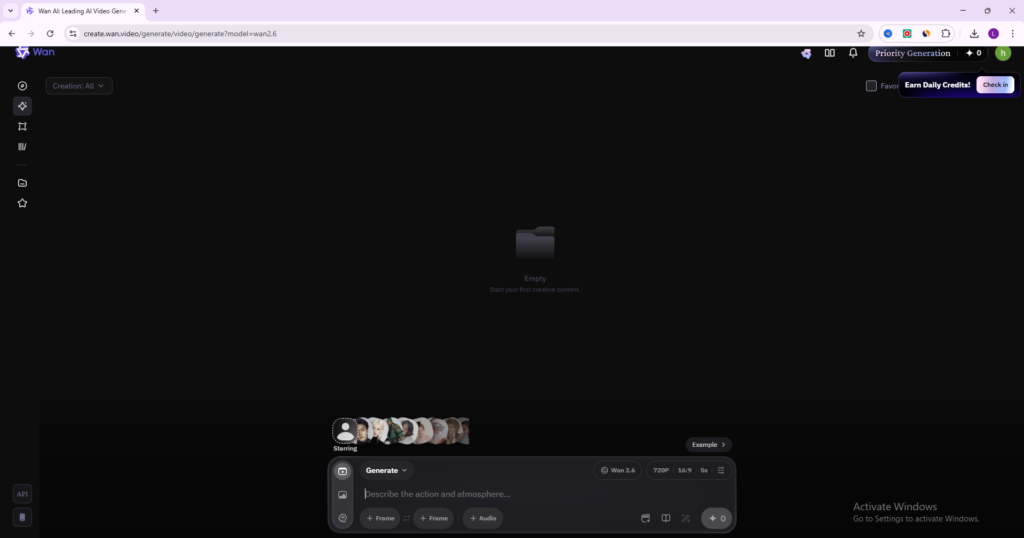Open the folder icon in left sidebar

22,183
